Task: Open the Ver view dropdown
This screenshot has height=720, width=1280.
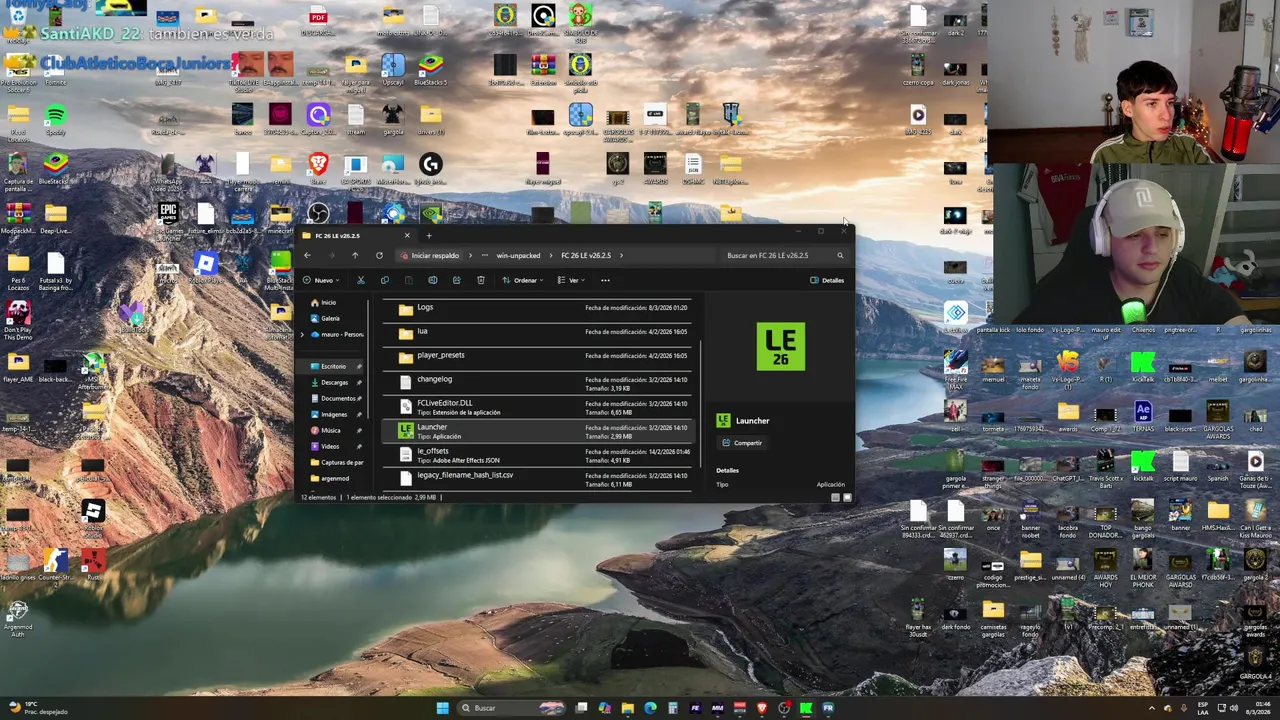Action: (x=570, y=280)
